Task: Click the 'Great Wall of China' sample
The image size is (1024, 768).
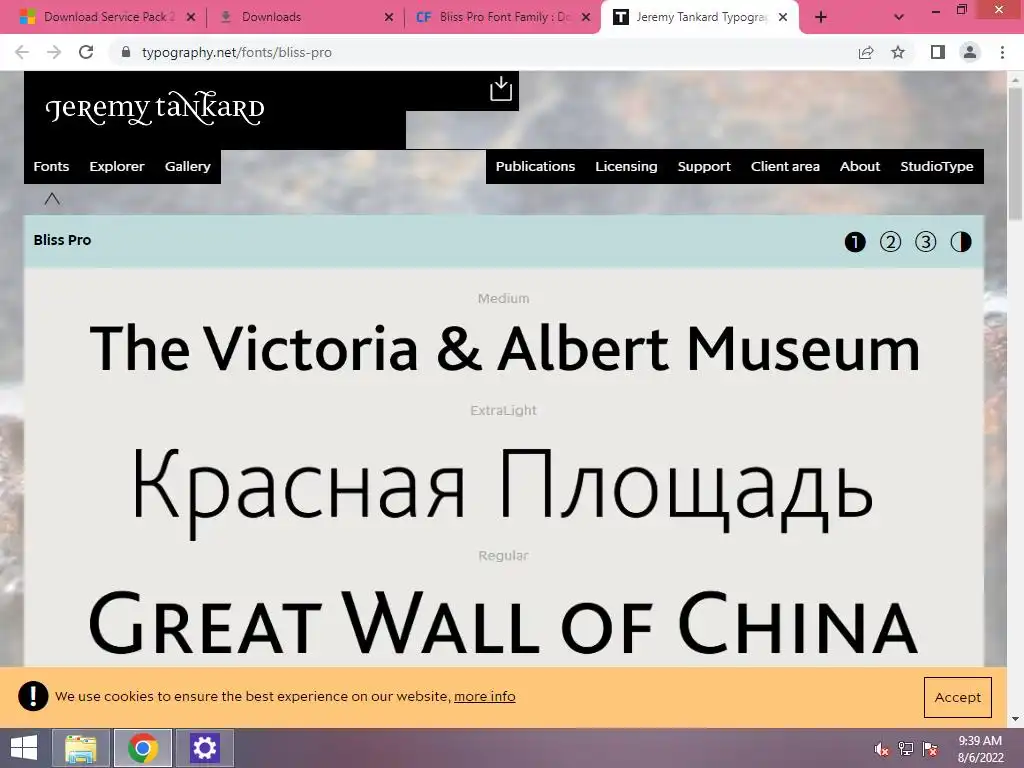Action: (x=503, y=623)
